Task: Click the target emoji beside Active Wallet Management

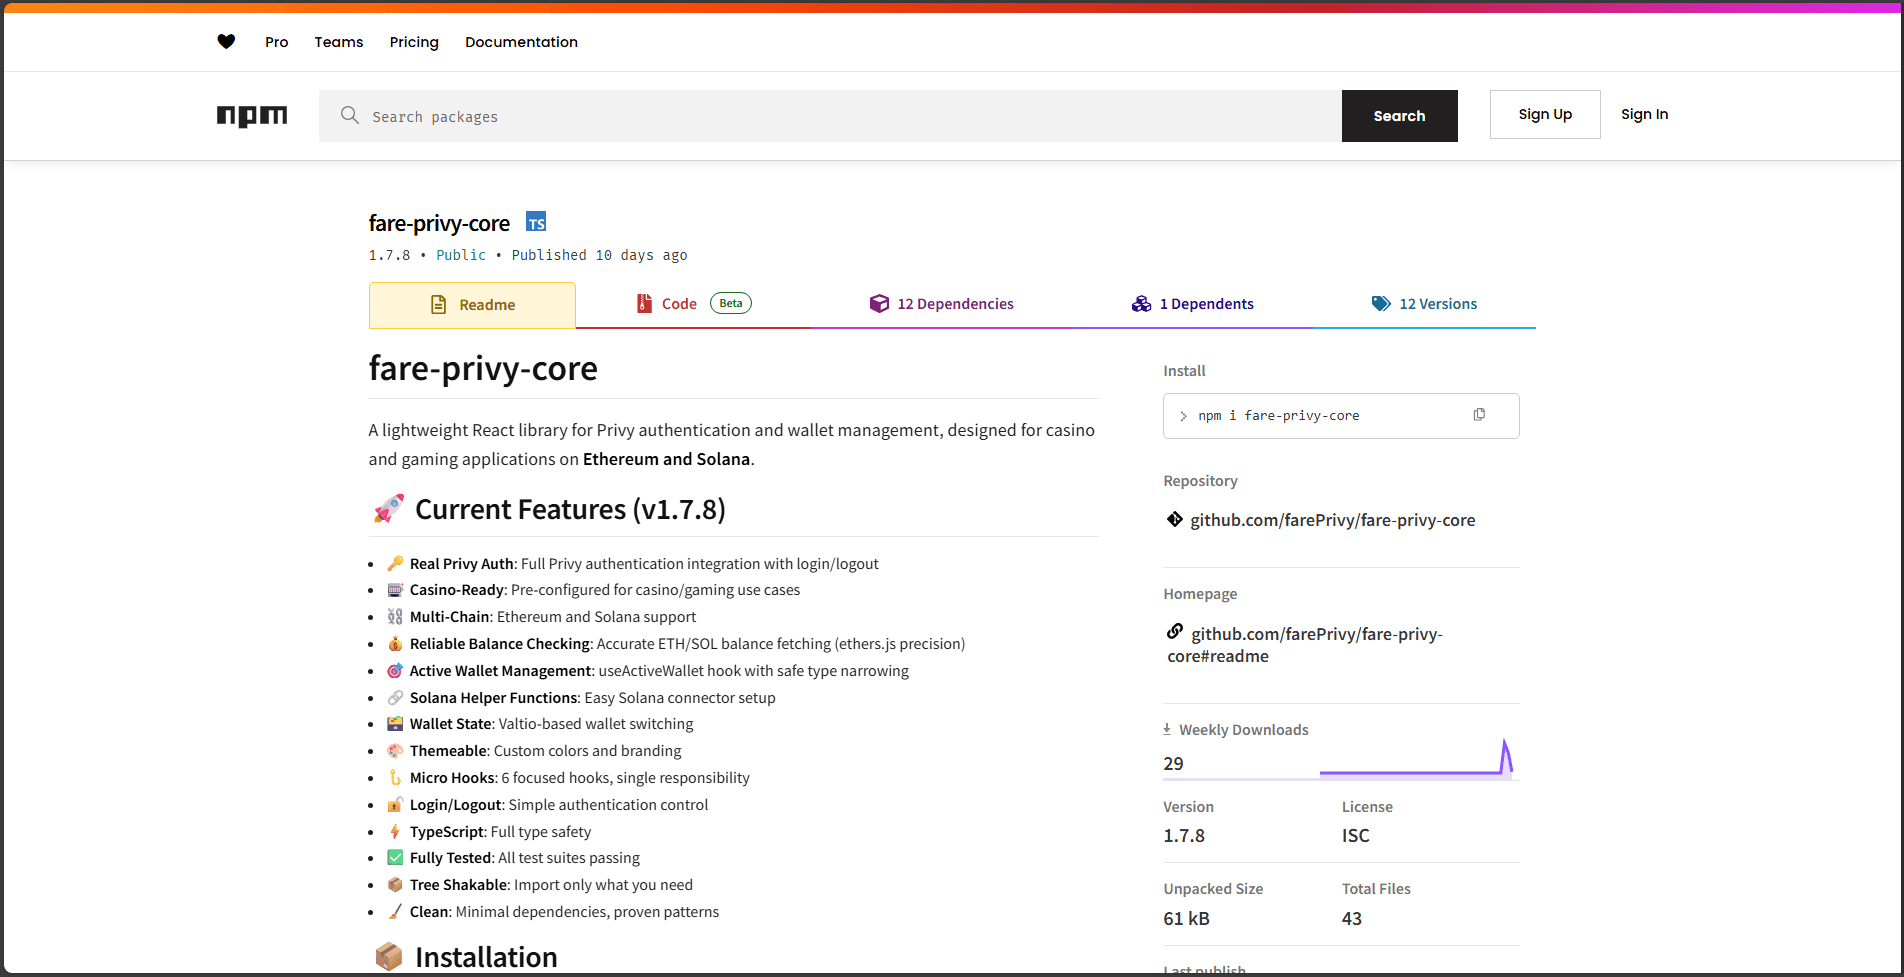Action: [x=396, y=670]
